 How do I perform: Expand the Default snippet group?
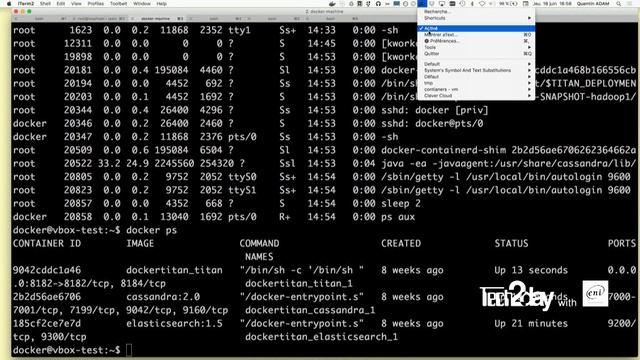pyautogui.click(x=476, y=64)
